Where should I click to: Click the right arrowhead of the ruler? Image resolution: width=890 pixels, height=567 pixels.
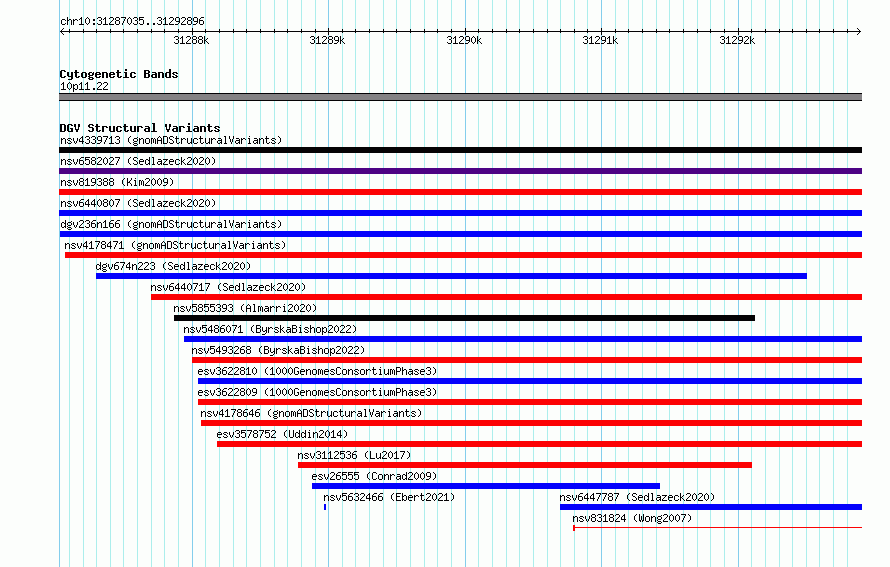tap(859, 32)
